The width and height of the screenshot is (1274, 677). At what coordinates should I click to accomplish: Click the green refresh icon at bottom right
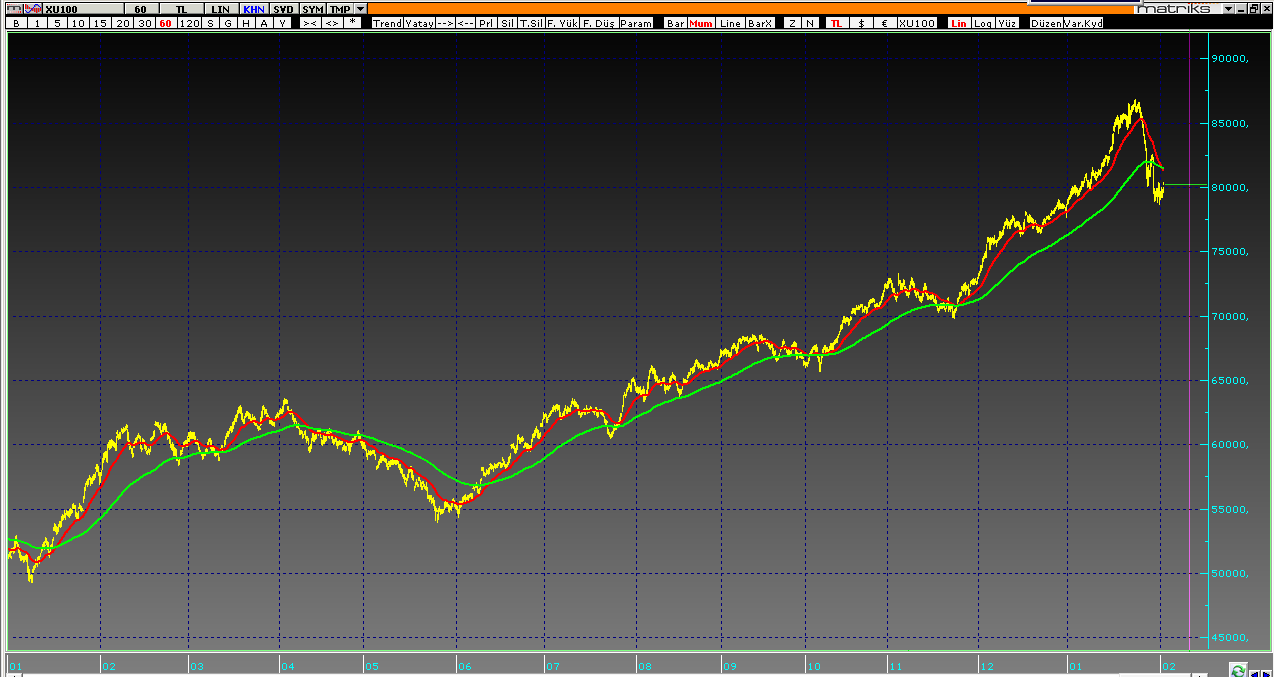coord(1238,670)
